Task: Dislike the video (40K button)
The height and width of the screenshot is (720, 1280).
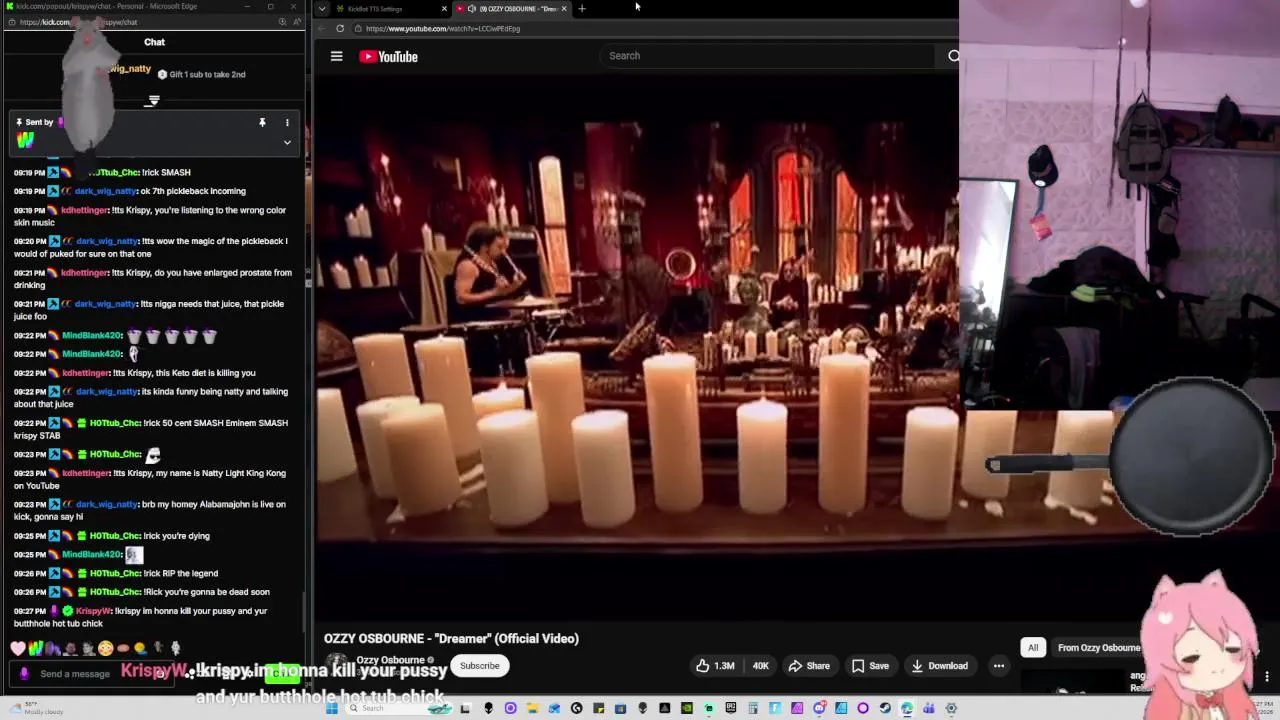Action: (760, 666)
